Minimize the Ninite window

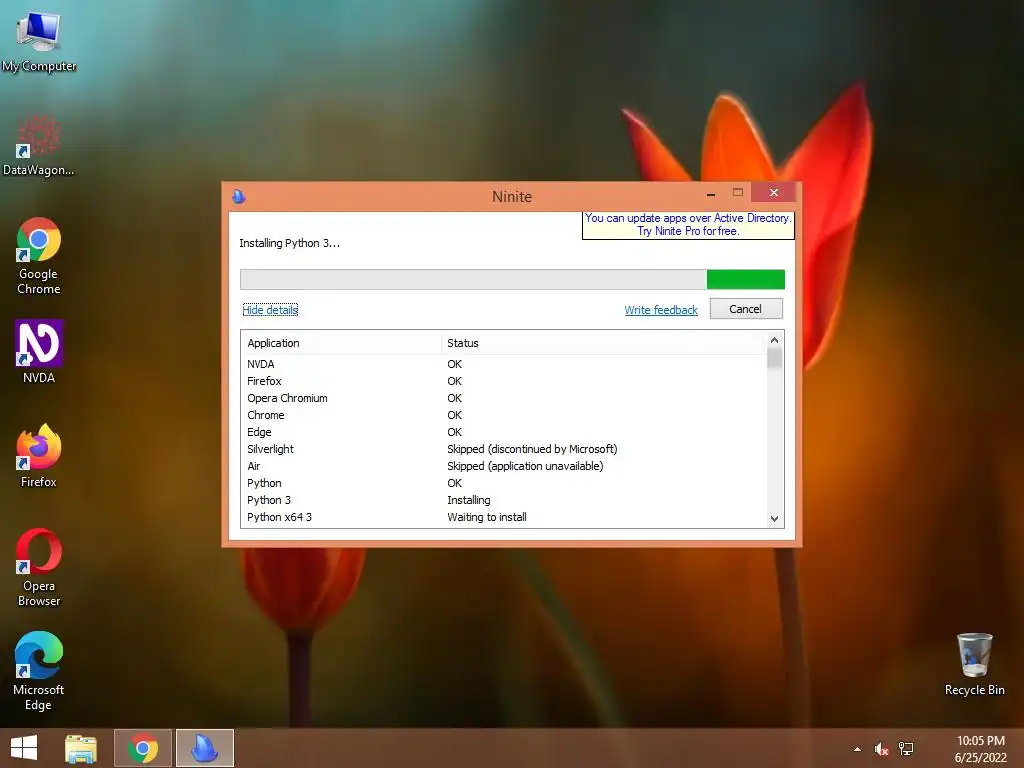(711, 193)
